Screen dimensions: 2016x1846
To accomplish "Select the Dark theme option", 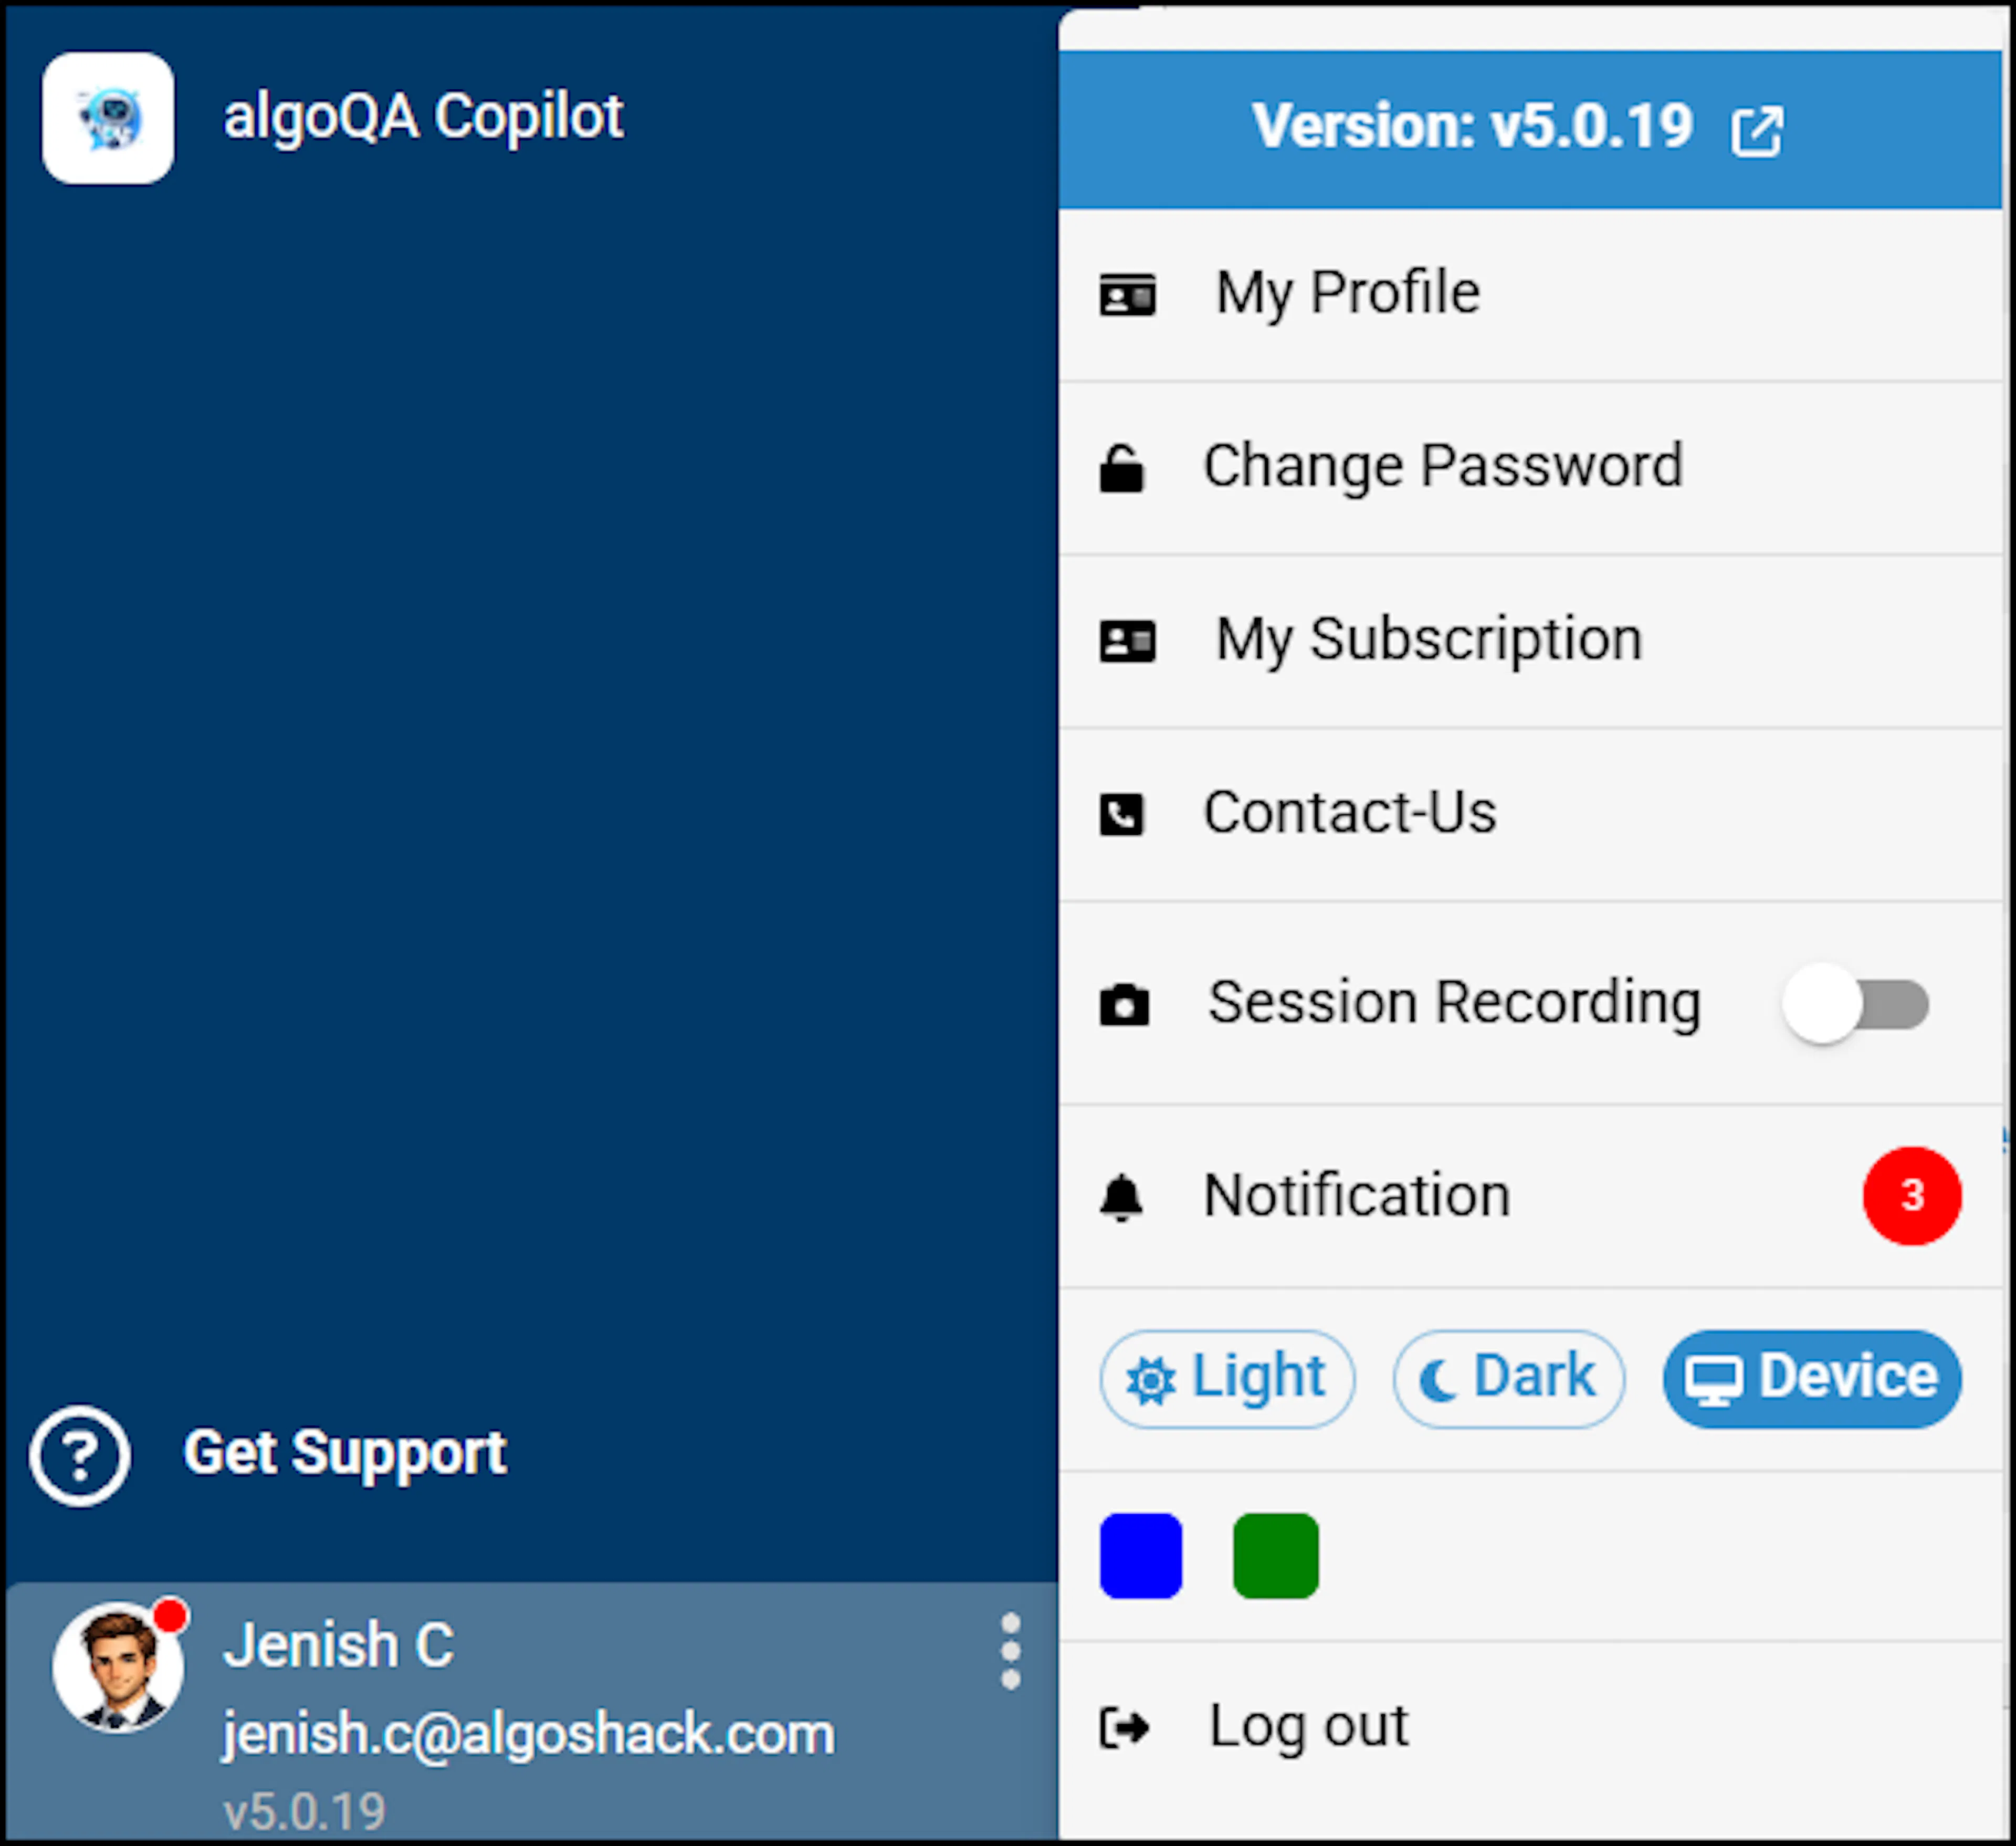I will (x=1508, y=1379).
